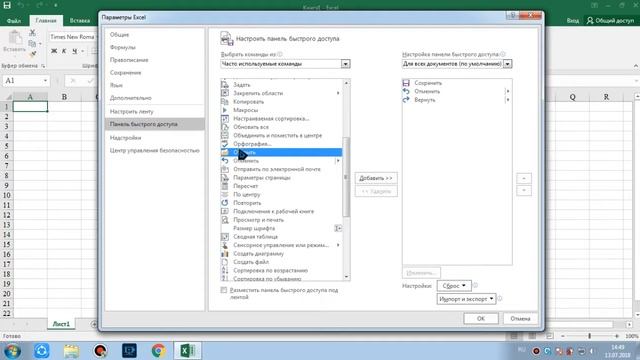Click the Отмена button

pyautogui.click(x=520, y=318)
